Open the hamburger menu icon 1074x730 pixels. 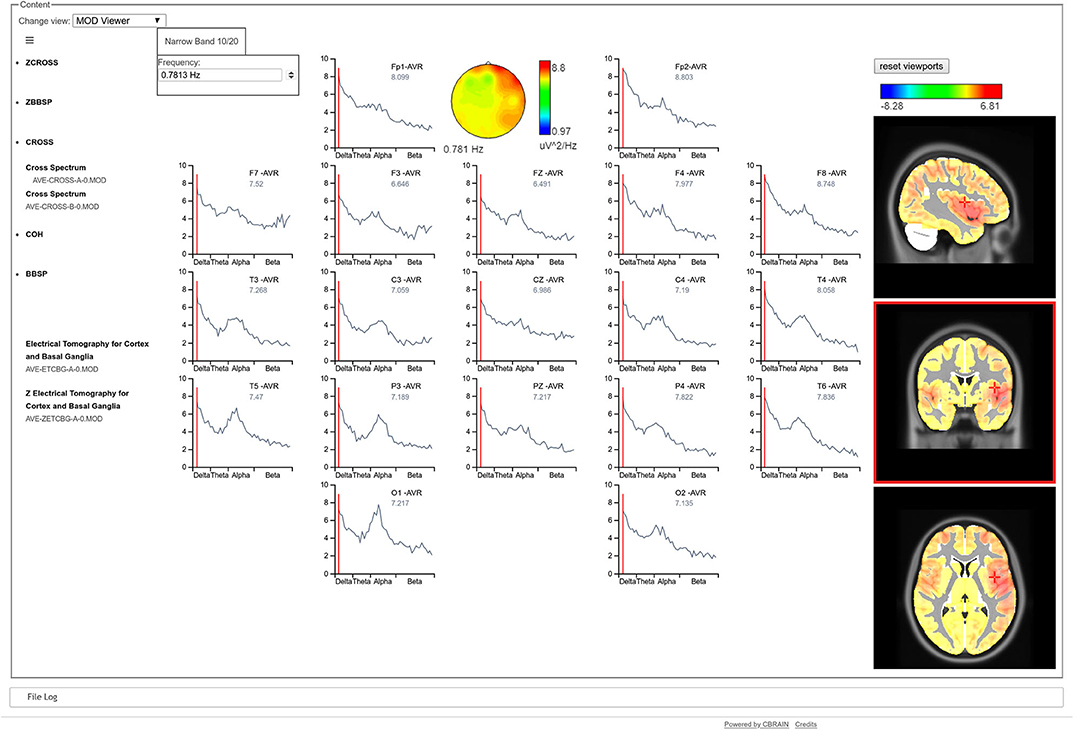tap(29, 40)
